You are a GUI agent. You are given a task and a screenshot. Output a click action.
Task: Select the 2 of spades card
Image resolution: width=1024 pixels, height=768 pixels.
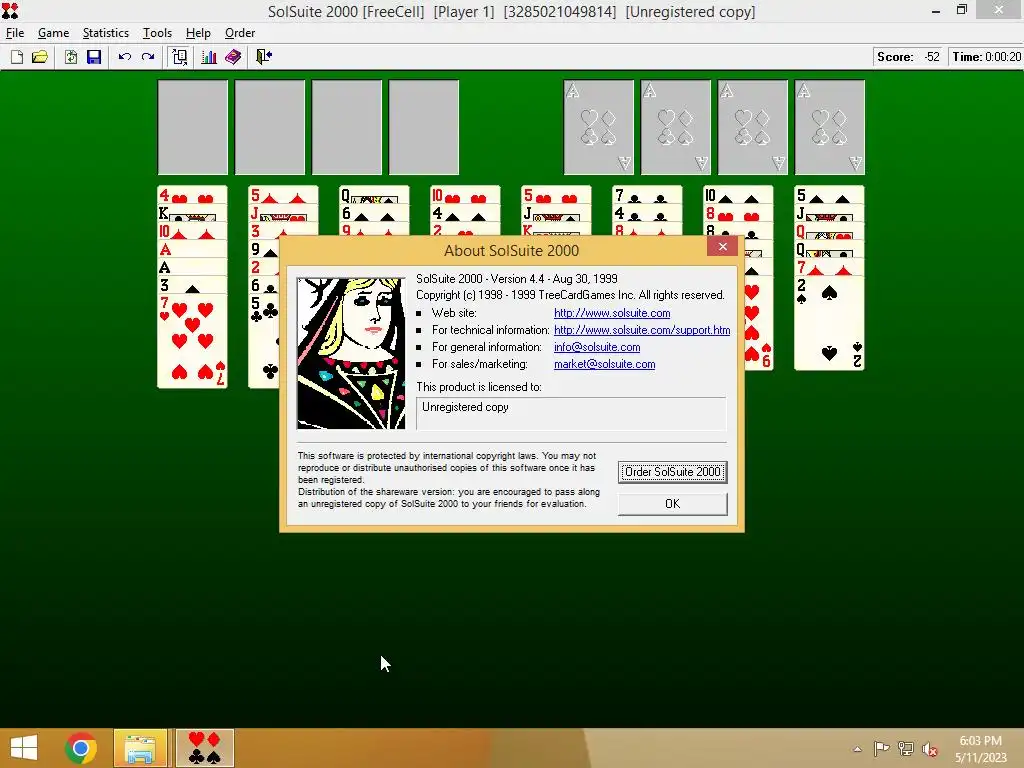pyautogui.click(x=829, y=323)
